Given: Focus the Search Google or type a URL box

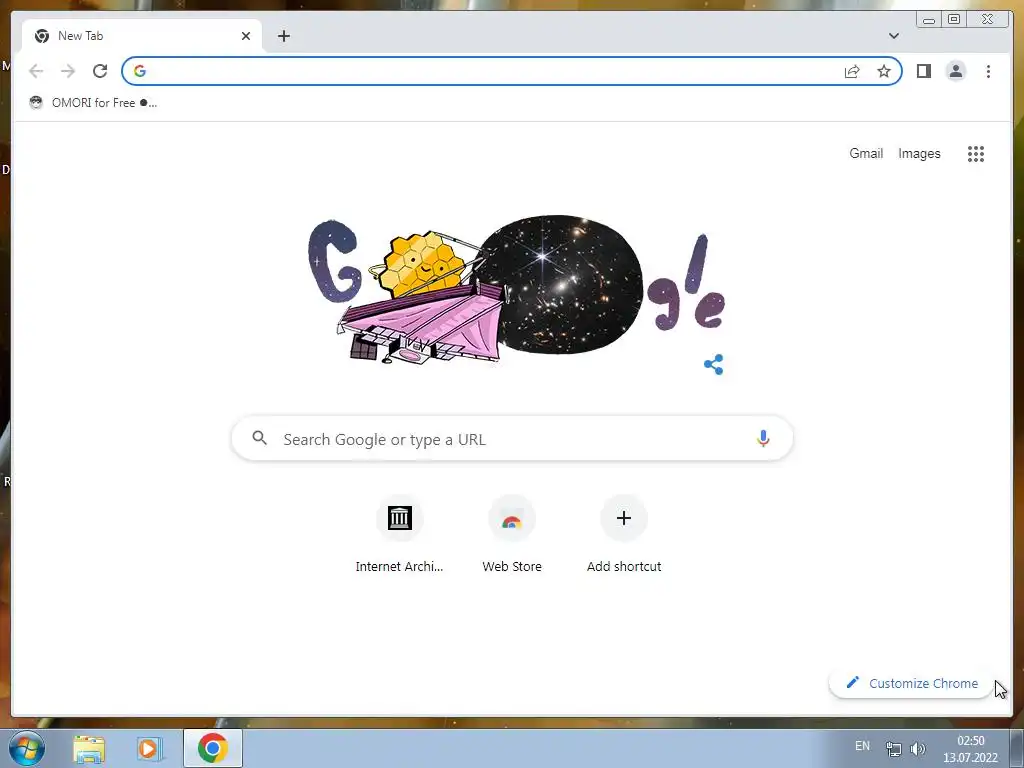Looking at the screenshot, I should pos(512,439).
